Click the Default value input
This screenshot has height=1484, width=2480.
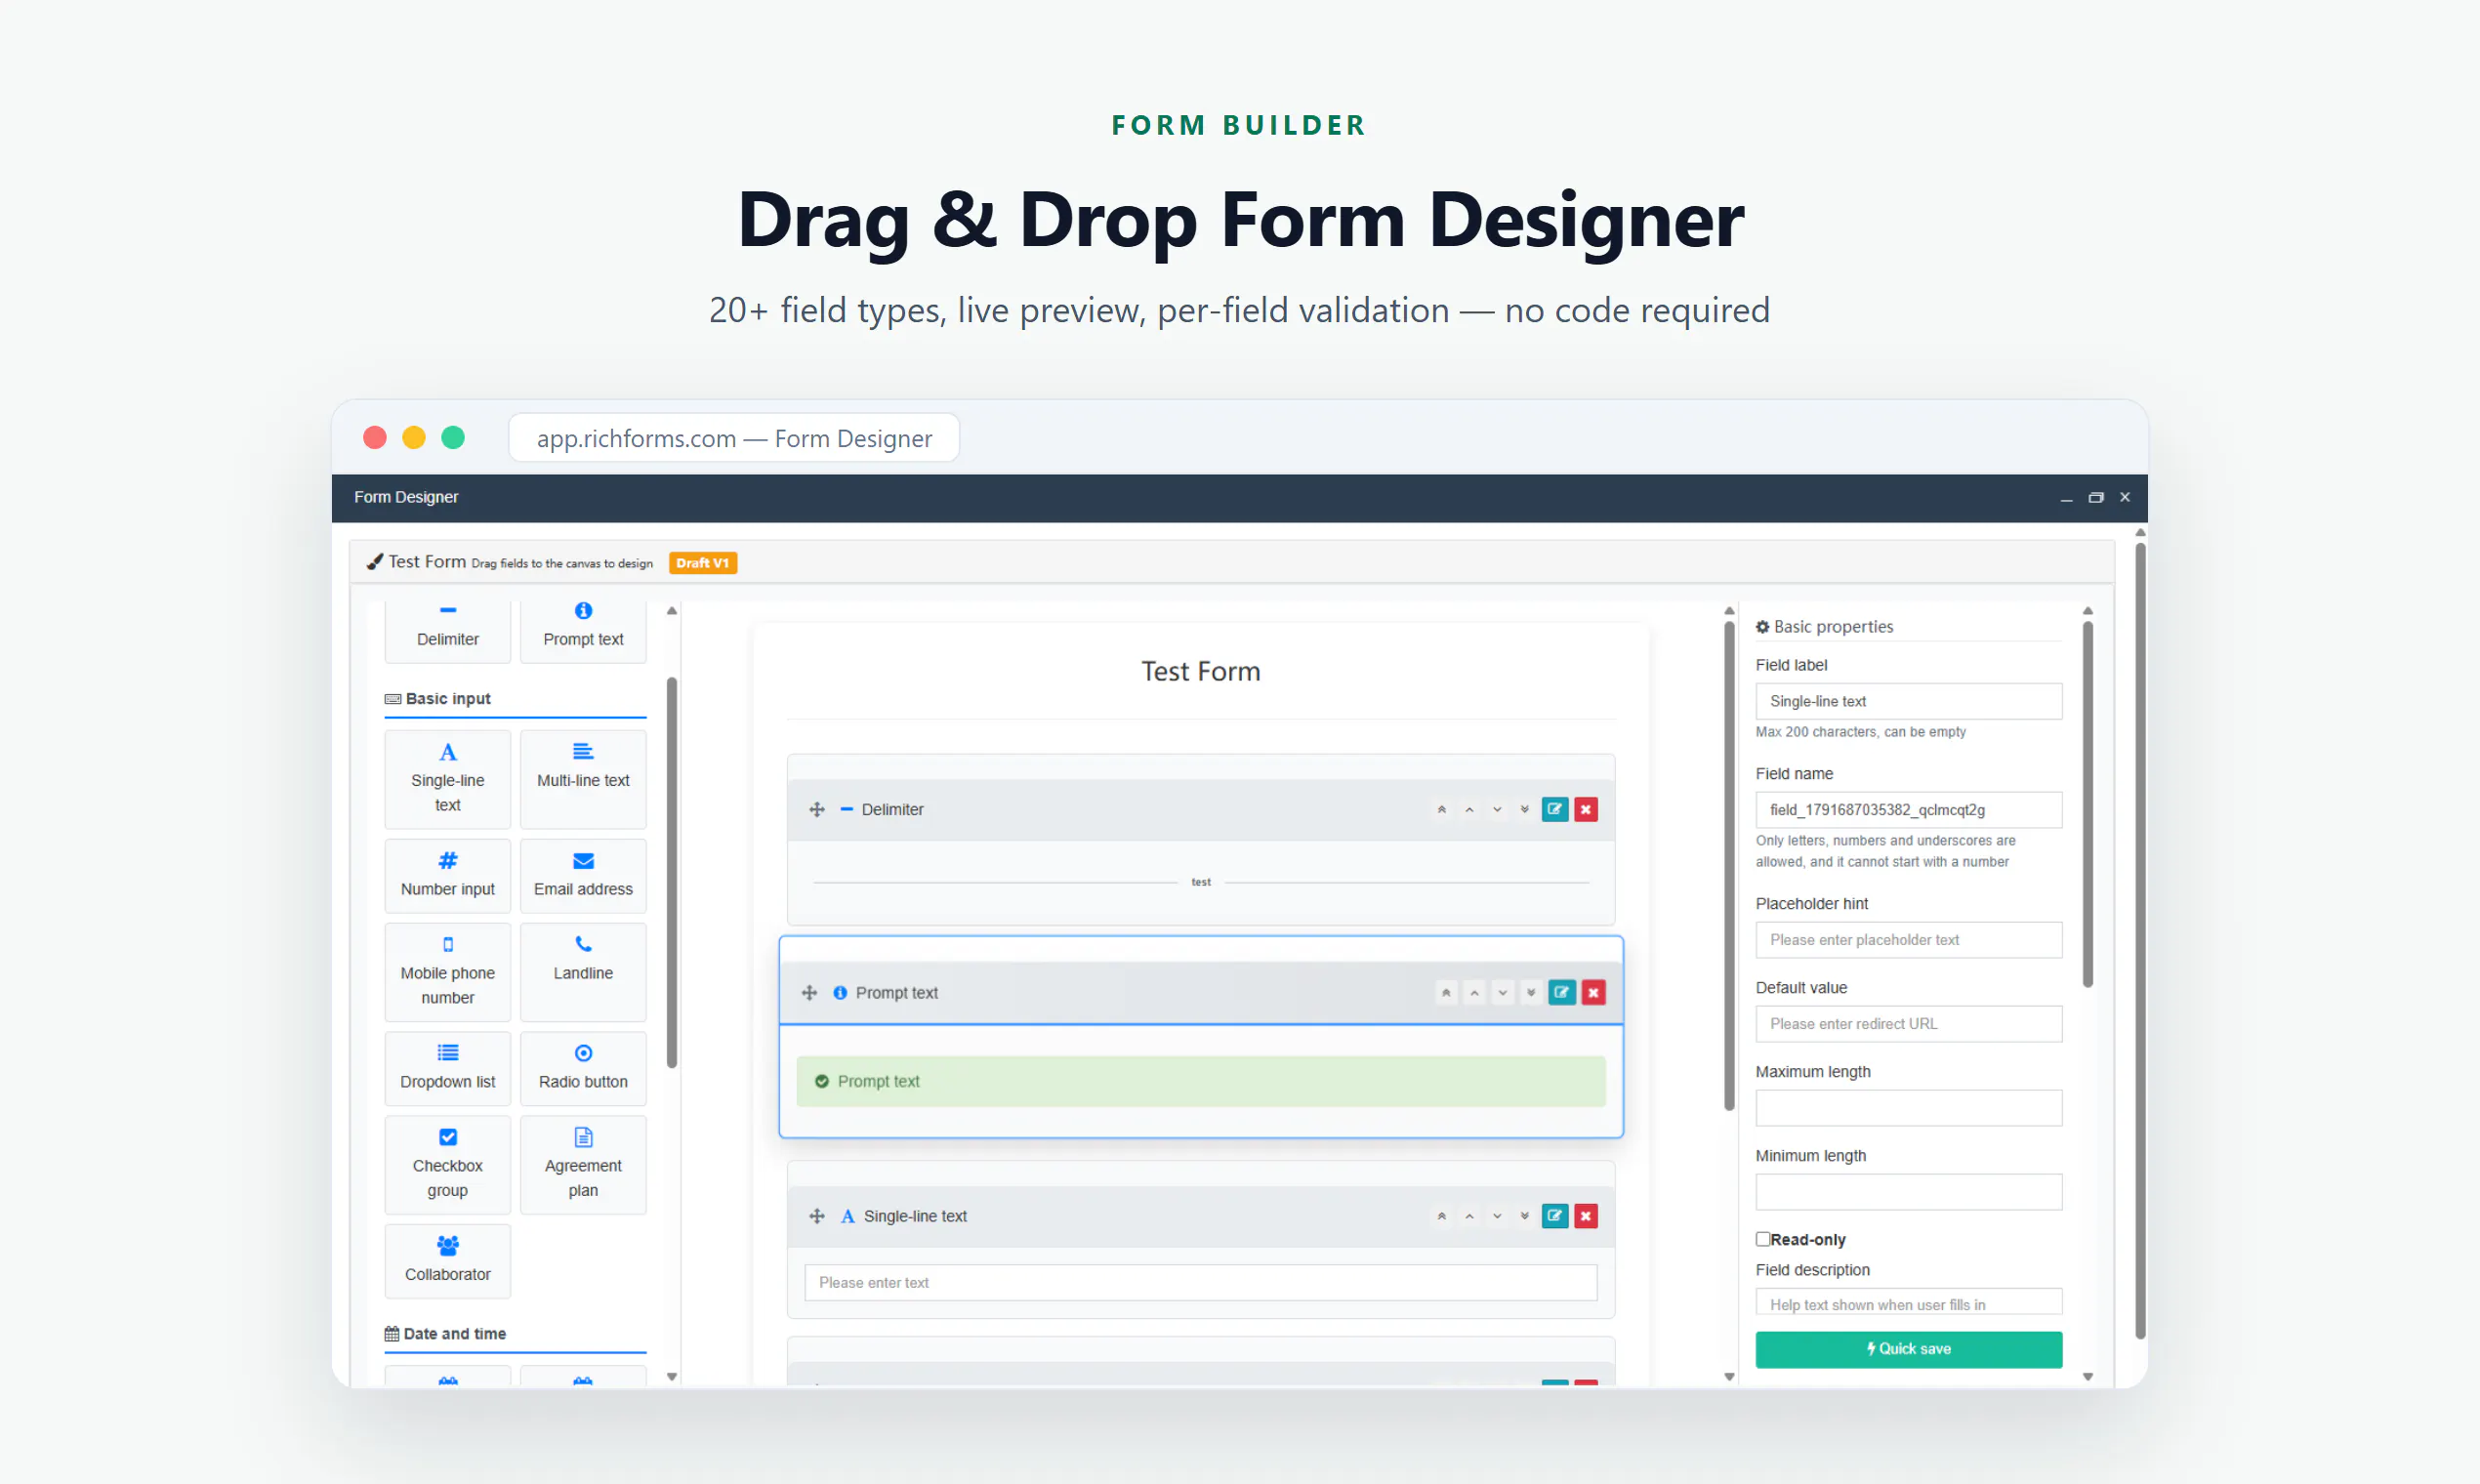[1908, 1024]
